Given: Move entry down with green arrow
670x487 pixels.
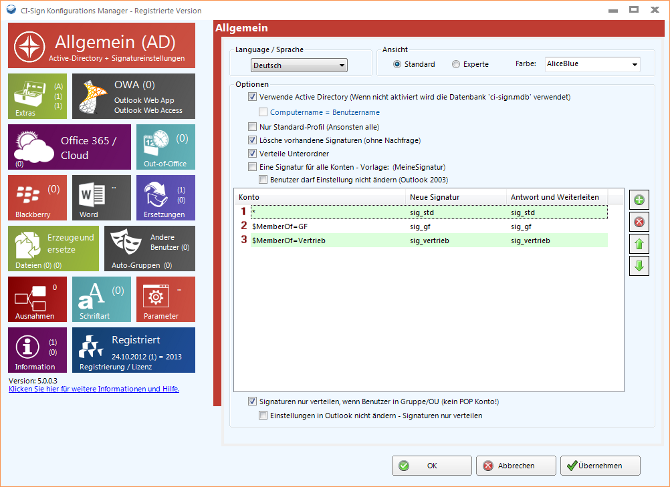Looking at the screenshot, I should (x=639, y=265).
